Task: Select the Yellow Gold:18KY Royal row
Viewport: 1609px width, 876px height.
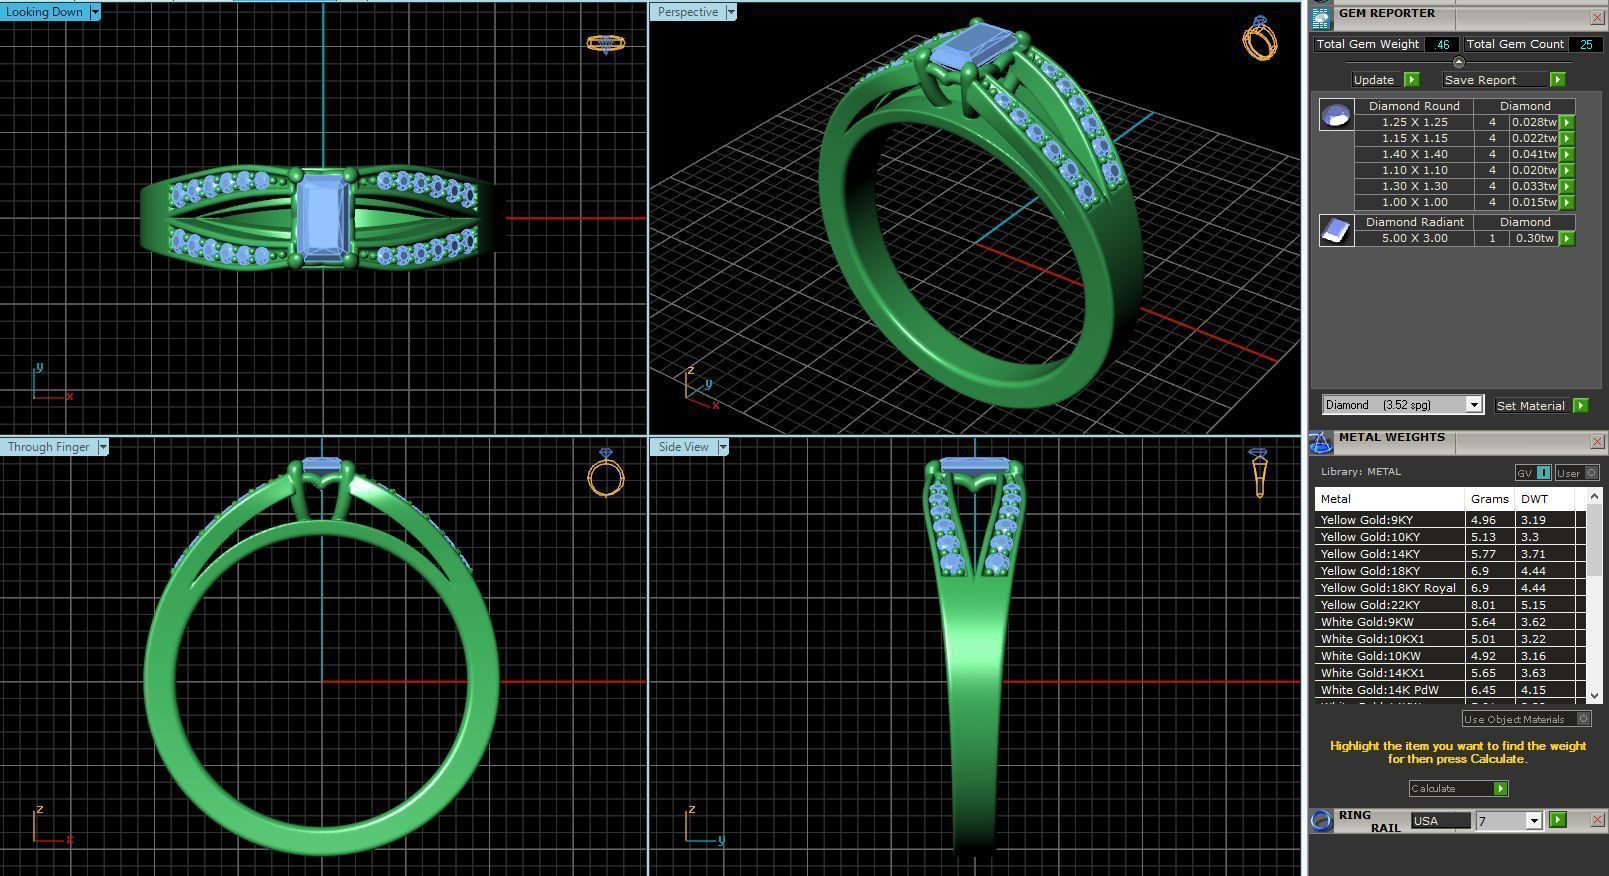Action: 1450,588
